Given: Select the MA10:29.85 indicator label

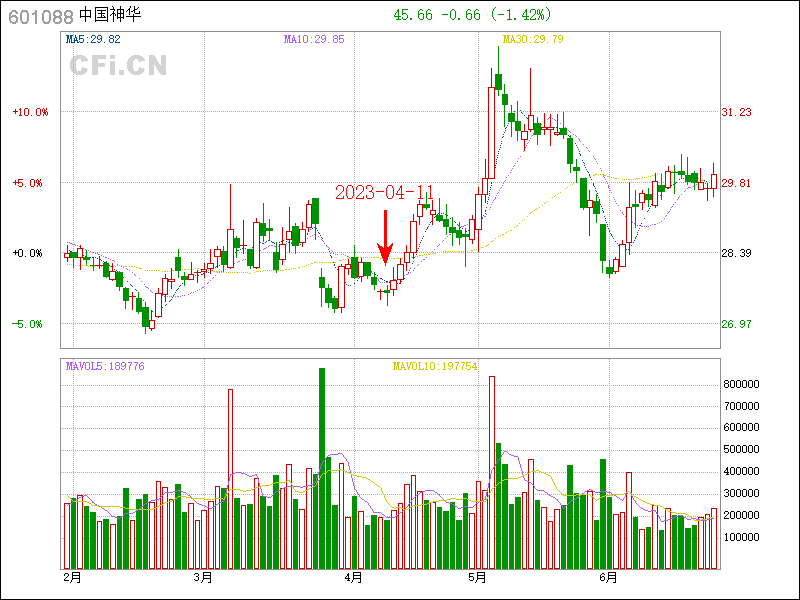Looking at the screenshot, I should pos(314,39).
